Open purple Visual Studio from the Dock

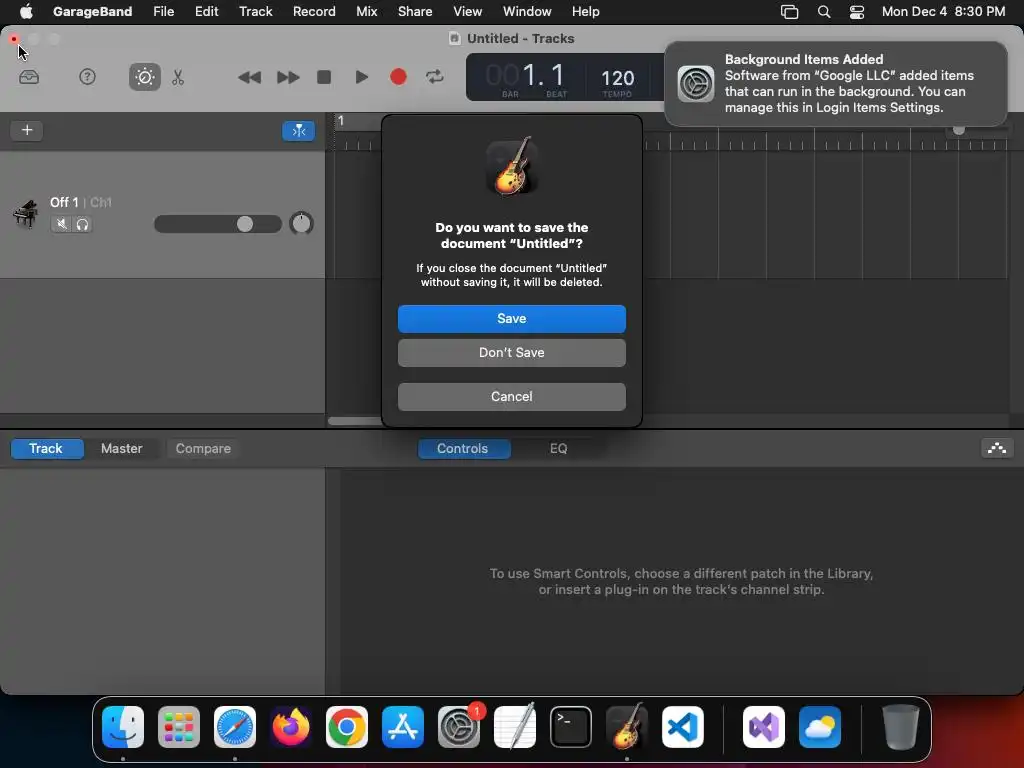click(x=764, y=727)
